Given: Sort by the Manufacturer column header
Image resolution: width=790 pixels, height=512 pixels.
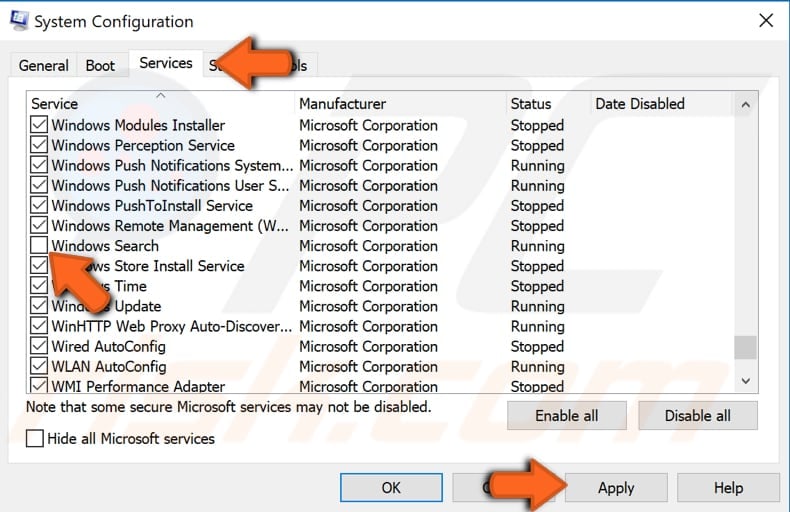Looking at the screenshot, I should pyautogui.click(x=400, y=103).
